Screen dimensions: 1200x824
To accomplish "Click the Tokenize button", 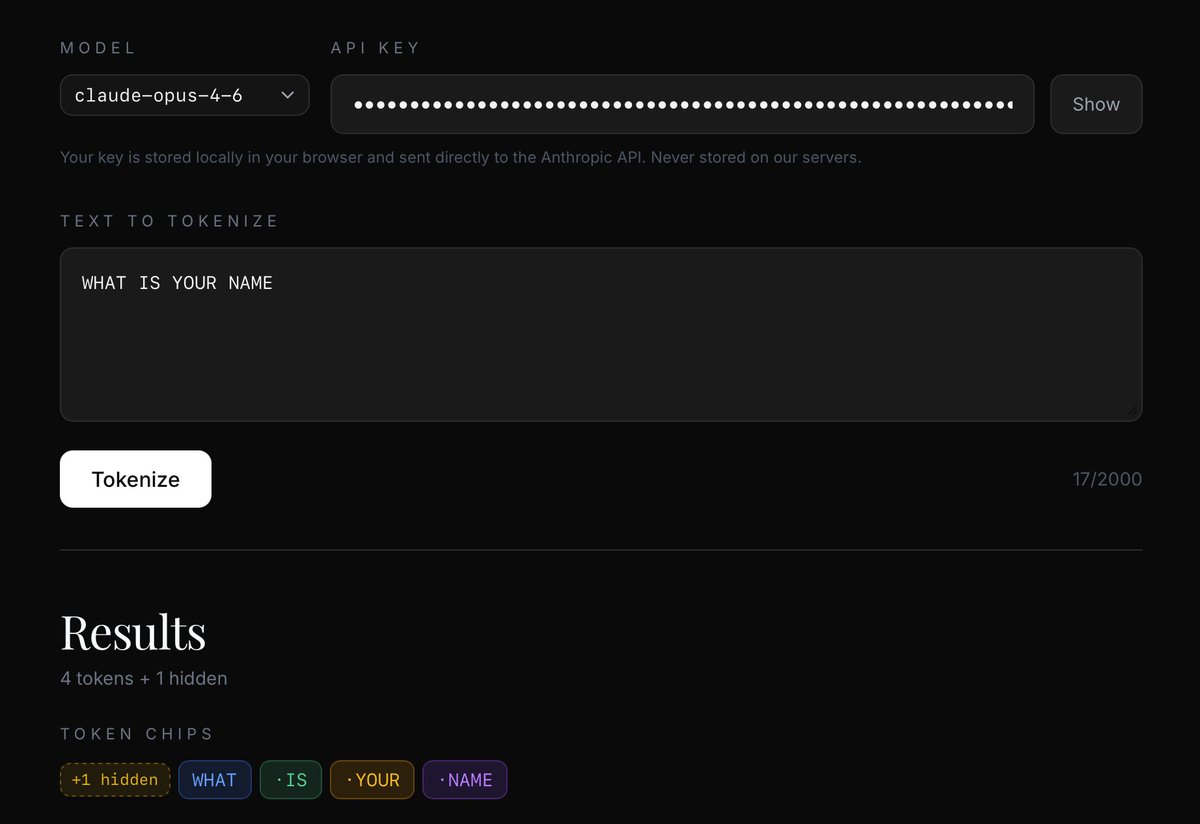I will point(136,479).
